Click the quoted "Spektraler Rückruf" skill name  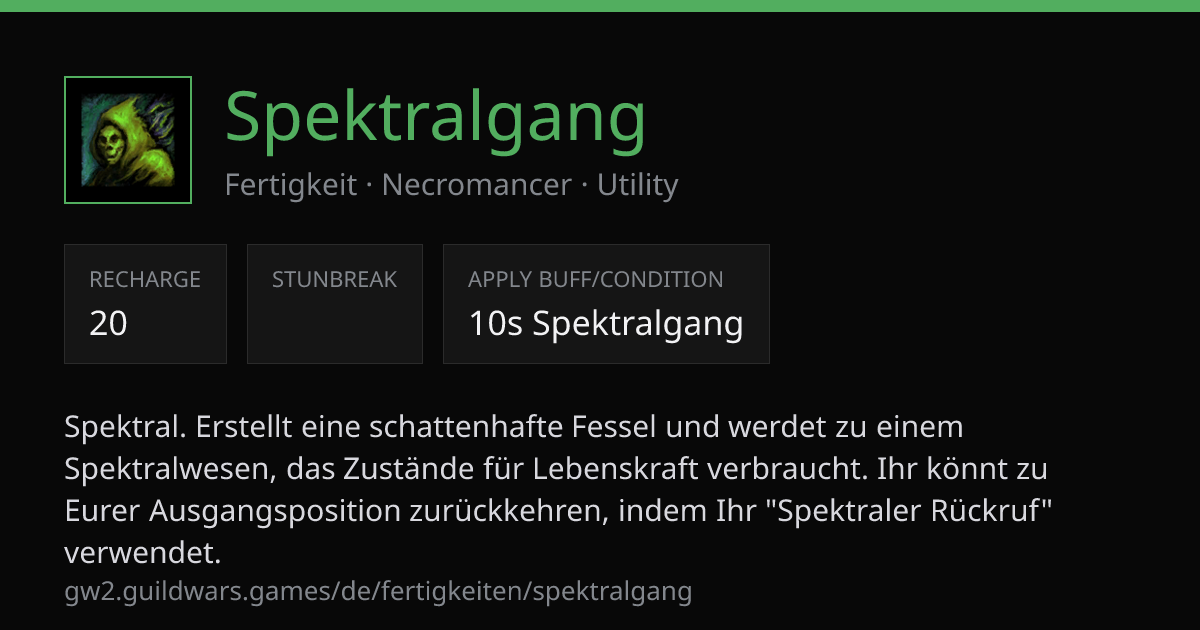coord(910,510)
